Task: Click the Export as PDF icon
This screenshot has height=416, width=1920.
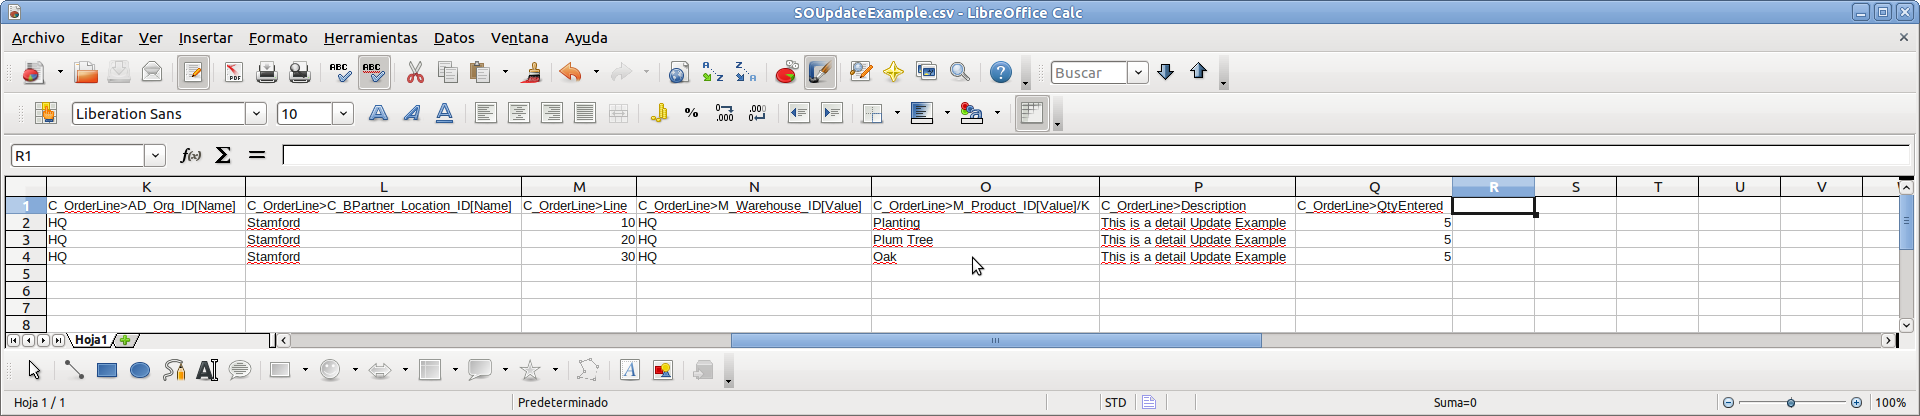Action: click(233, 72)
